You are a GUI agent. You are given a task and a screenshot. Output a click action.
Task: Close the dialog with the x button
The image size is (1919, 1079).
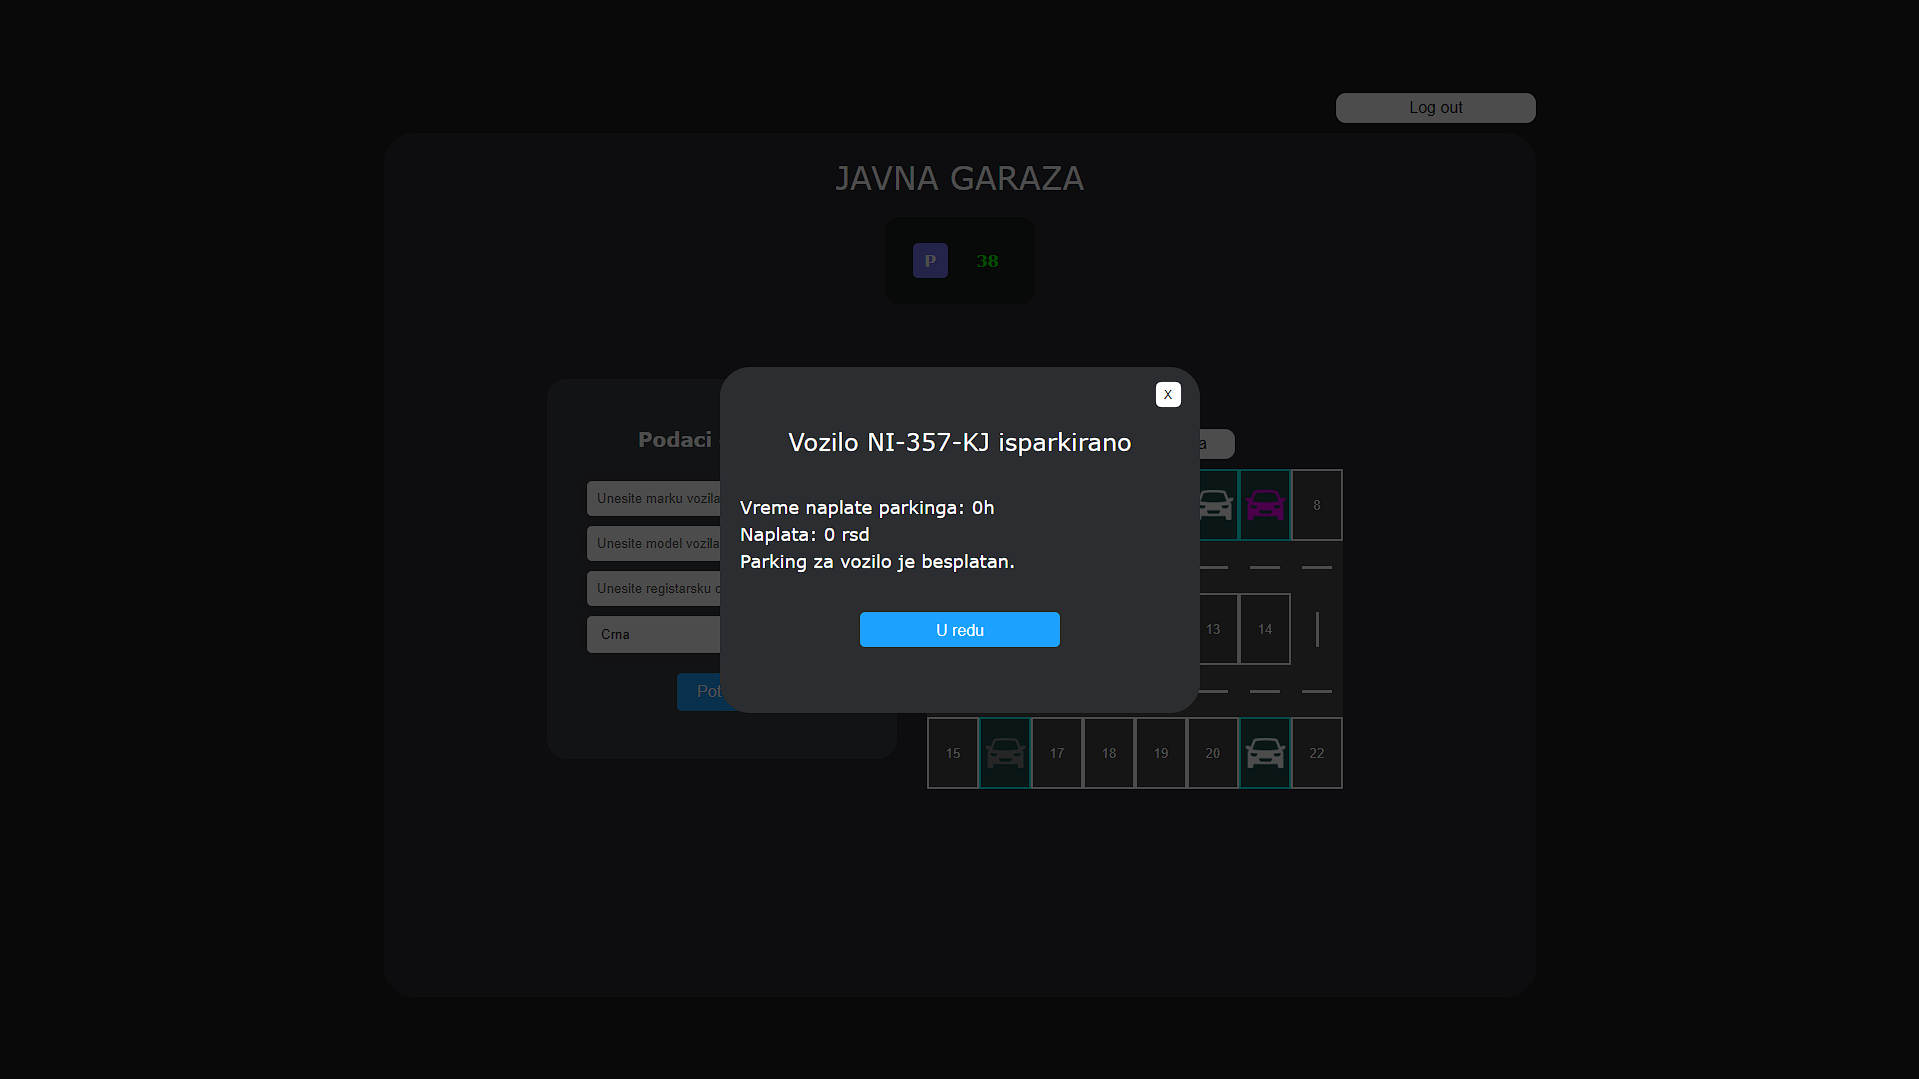point(1168,395)
